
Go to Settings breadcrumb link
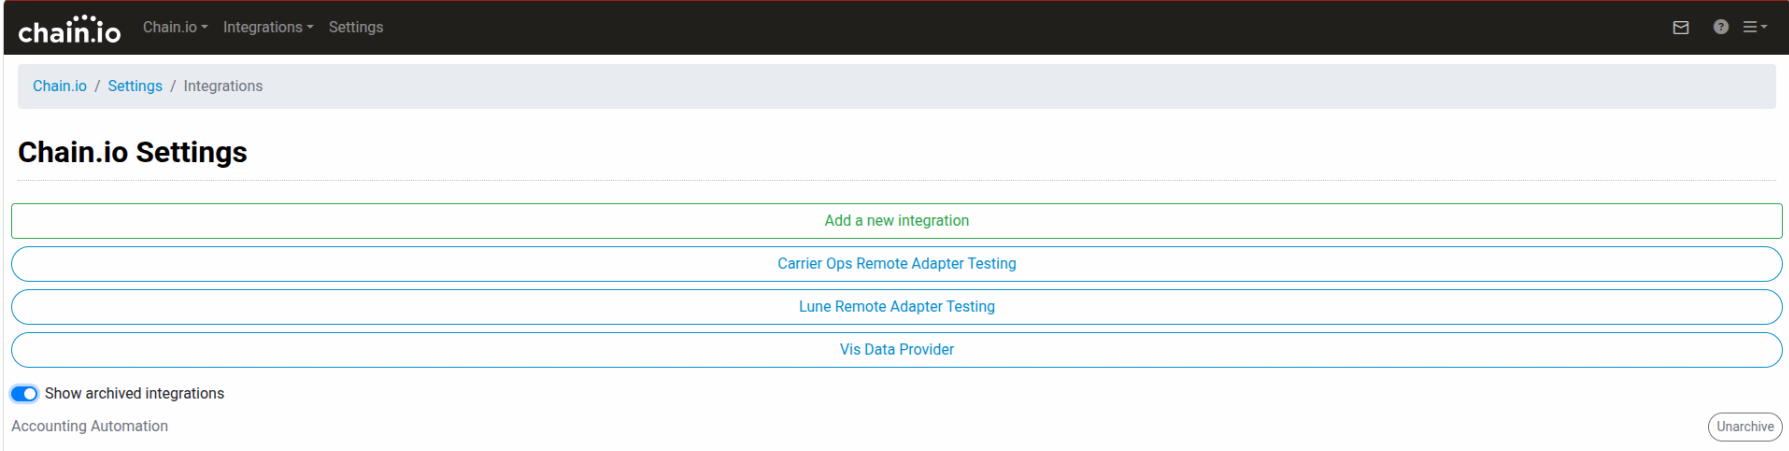[135, 86]
